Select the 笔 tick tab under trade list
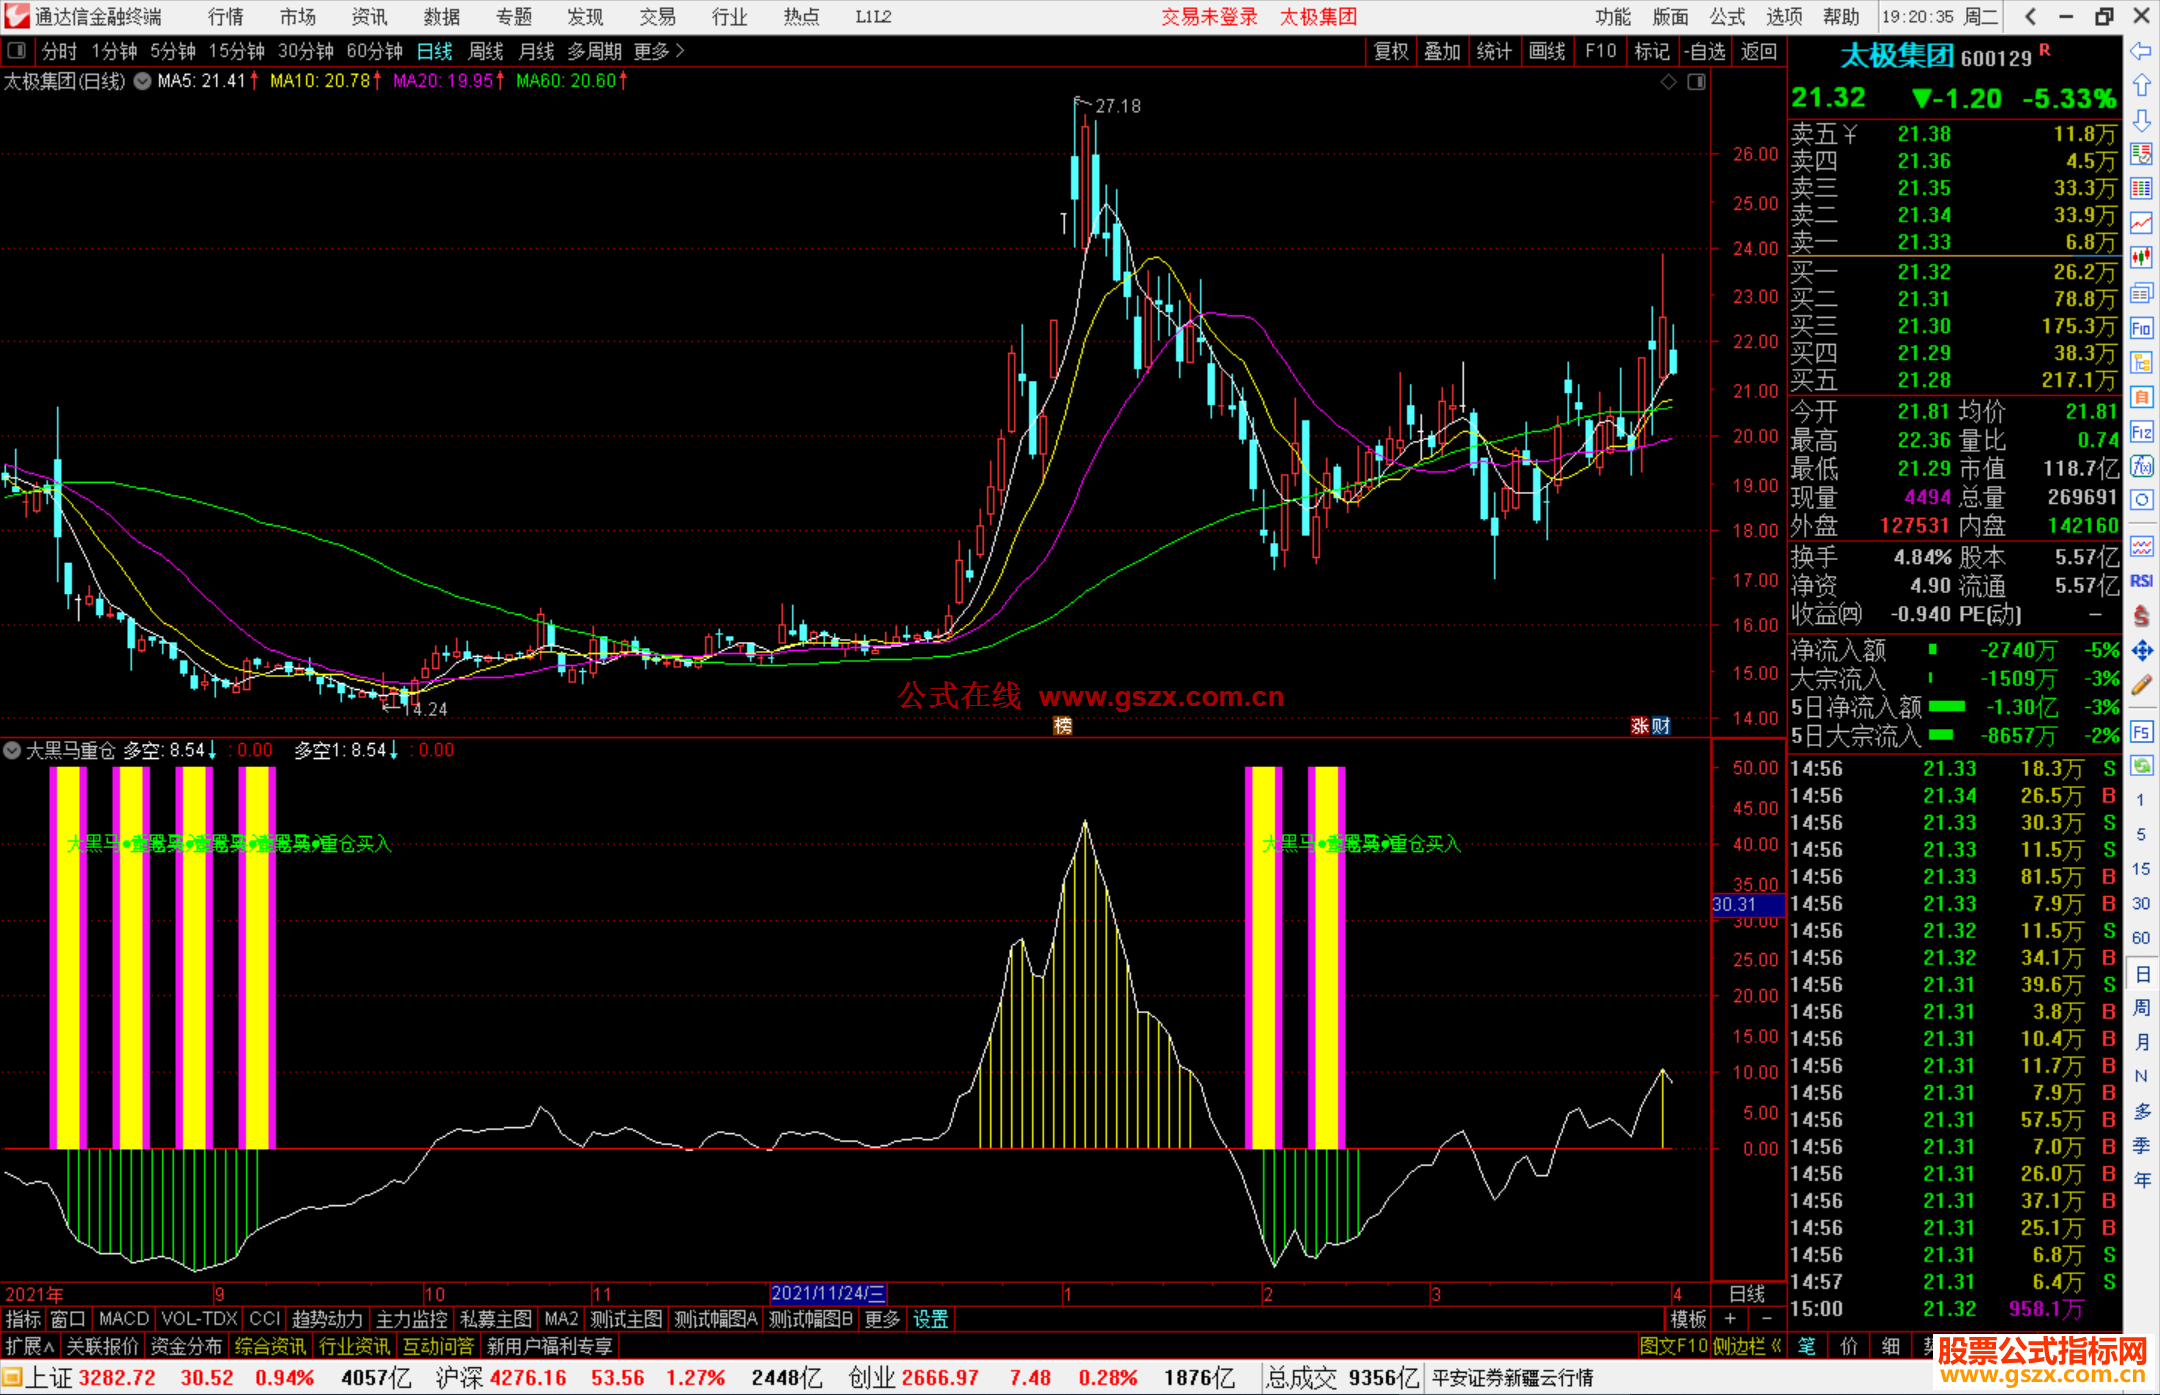 [x=1807, y=1346]
